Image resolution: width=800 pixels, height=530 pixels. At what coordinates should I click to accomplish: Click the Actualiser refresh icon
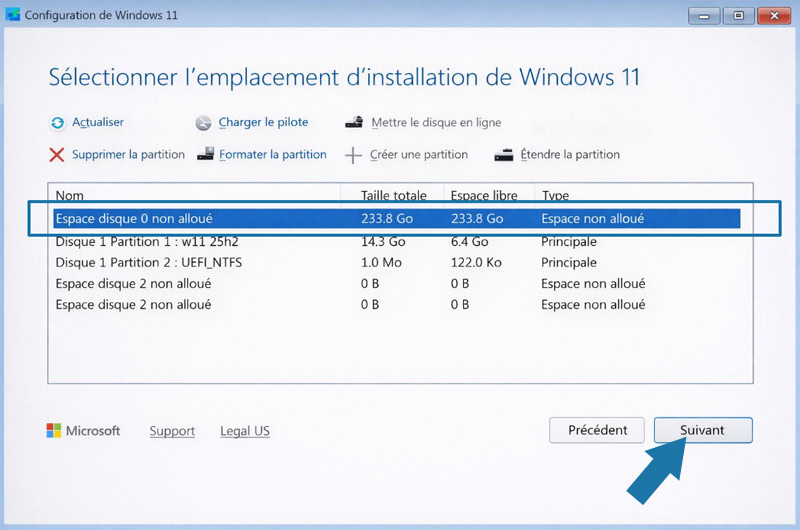pos(57,123)
